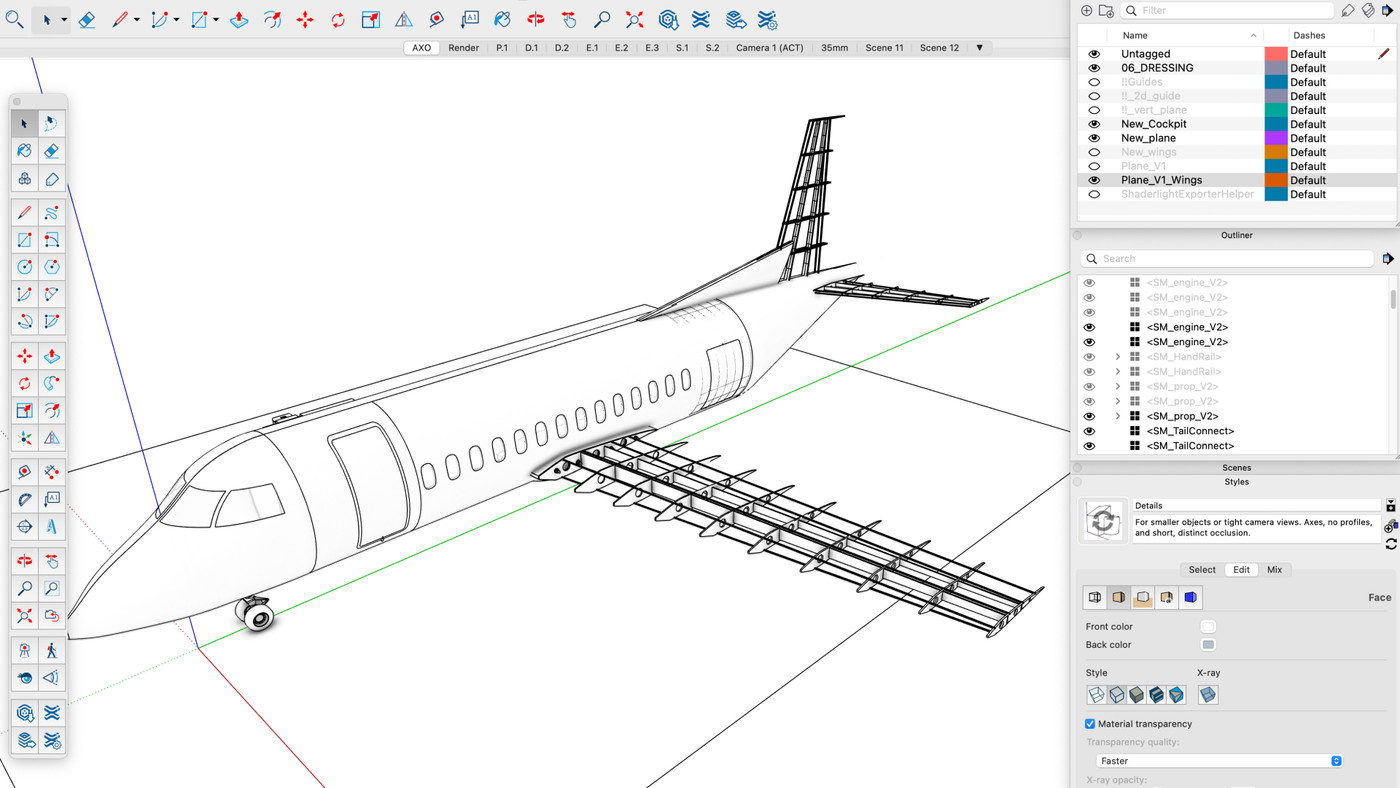Click Zoom Extents in the top toolbar
The height and width of the screenshot is (788, 1400).
click(635, 20)
